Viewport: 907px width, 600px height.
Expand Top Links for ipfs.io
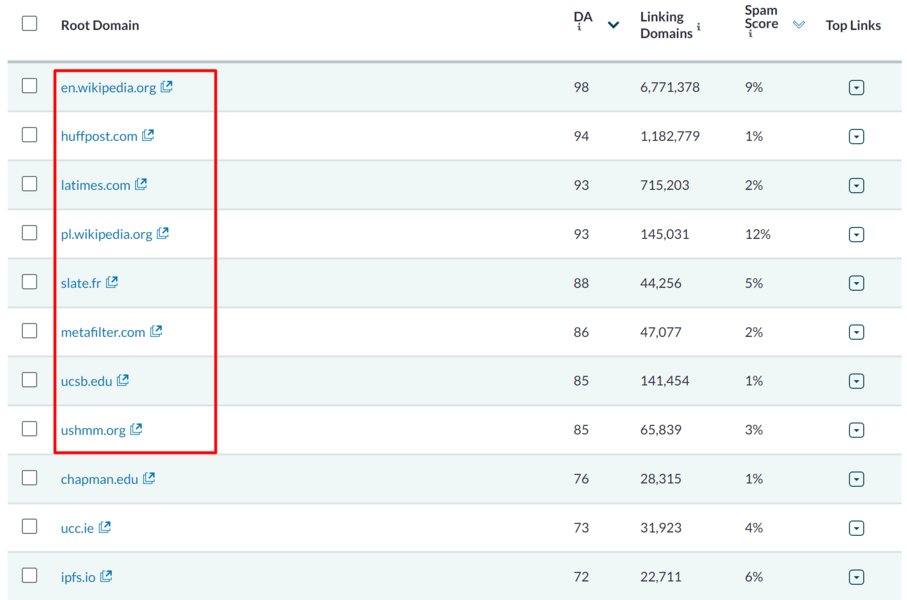857,577
